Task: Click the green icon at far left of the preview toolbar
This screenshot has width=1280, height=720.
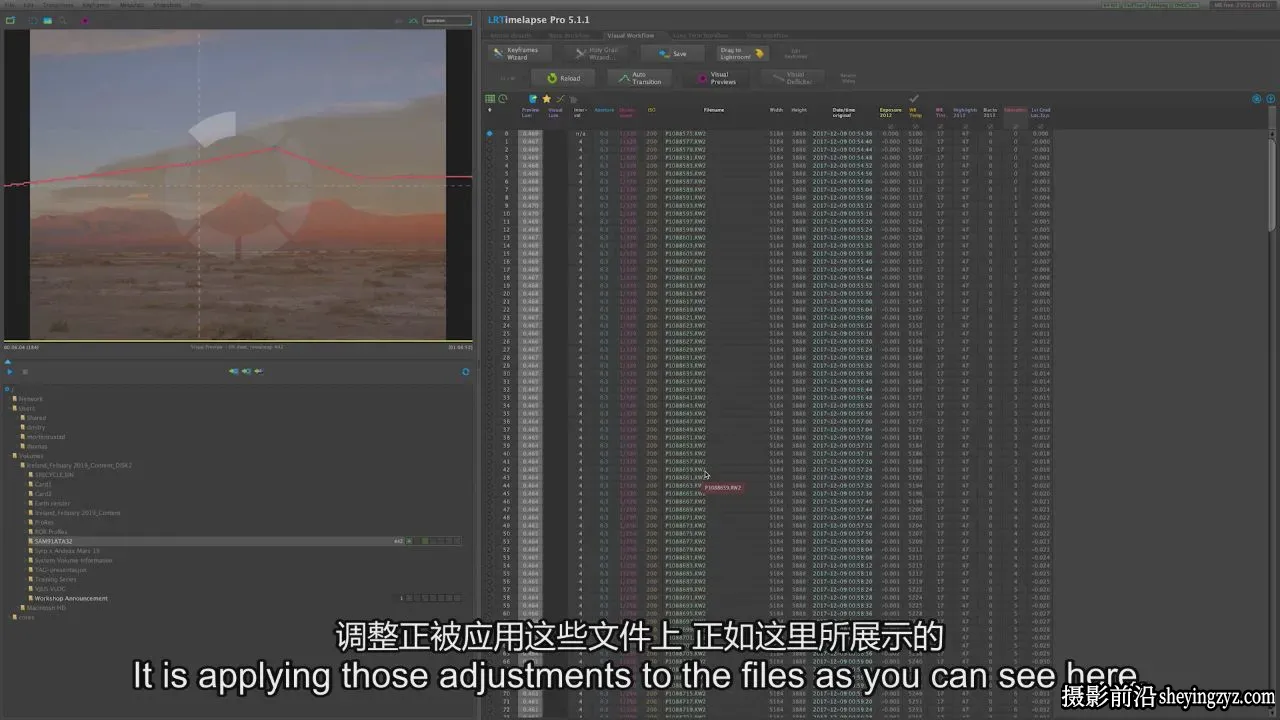Action: click(x=10, y=20)
